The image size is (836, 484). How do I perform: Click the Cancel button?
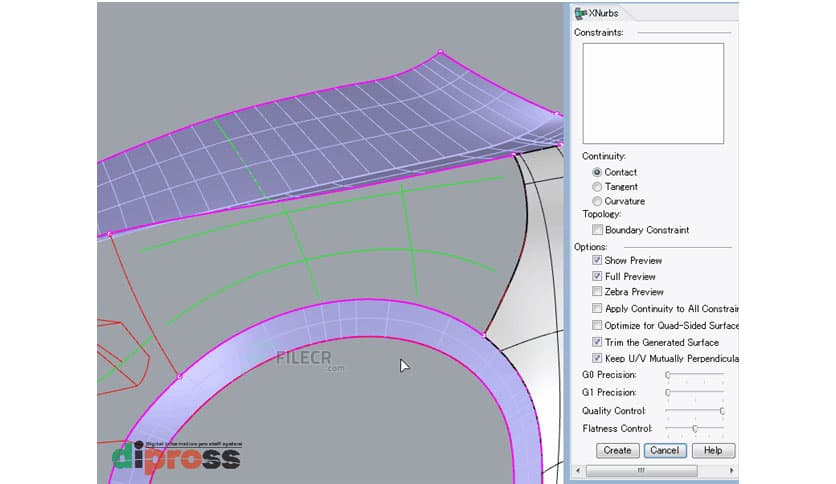665,450
